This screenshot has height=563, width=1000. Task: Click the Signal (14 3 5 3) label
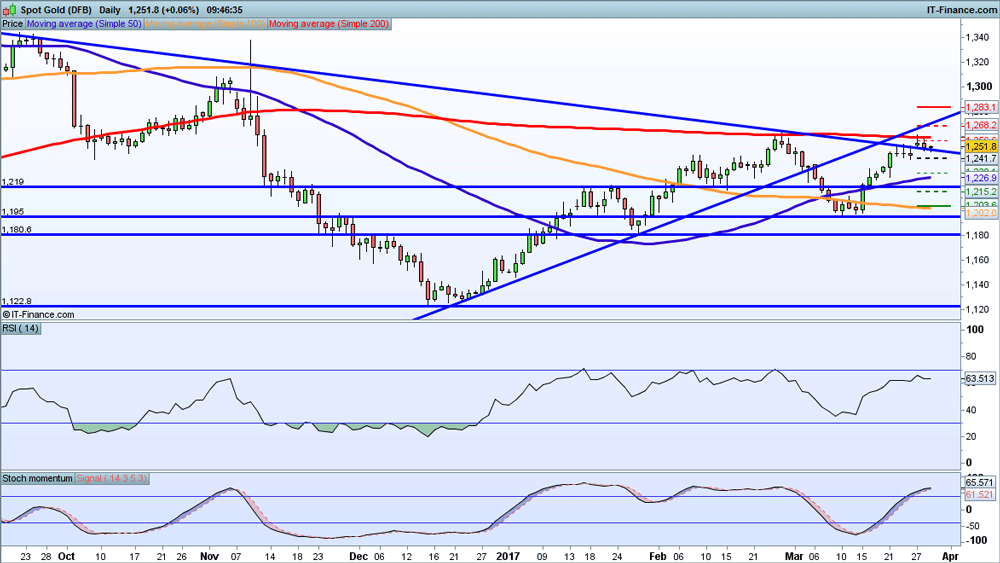(x=112, y=478)
